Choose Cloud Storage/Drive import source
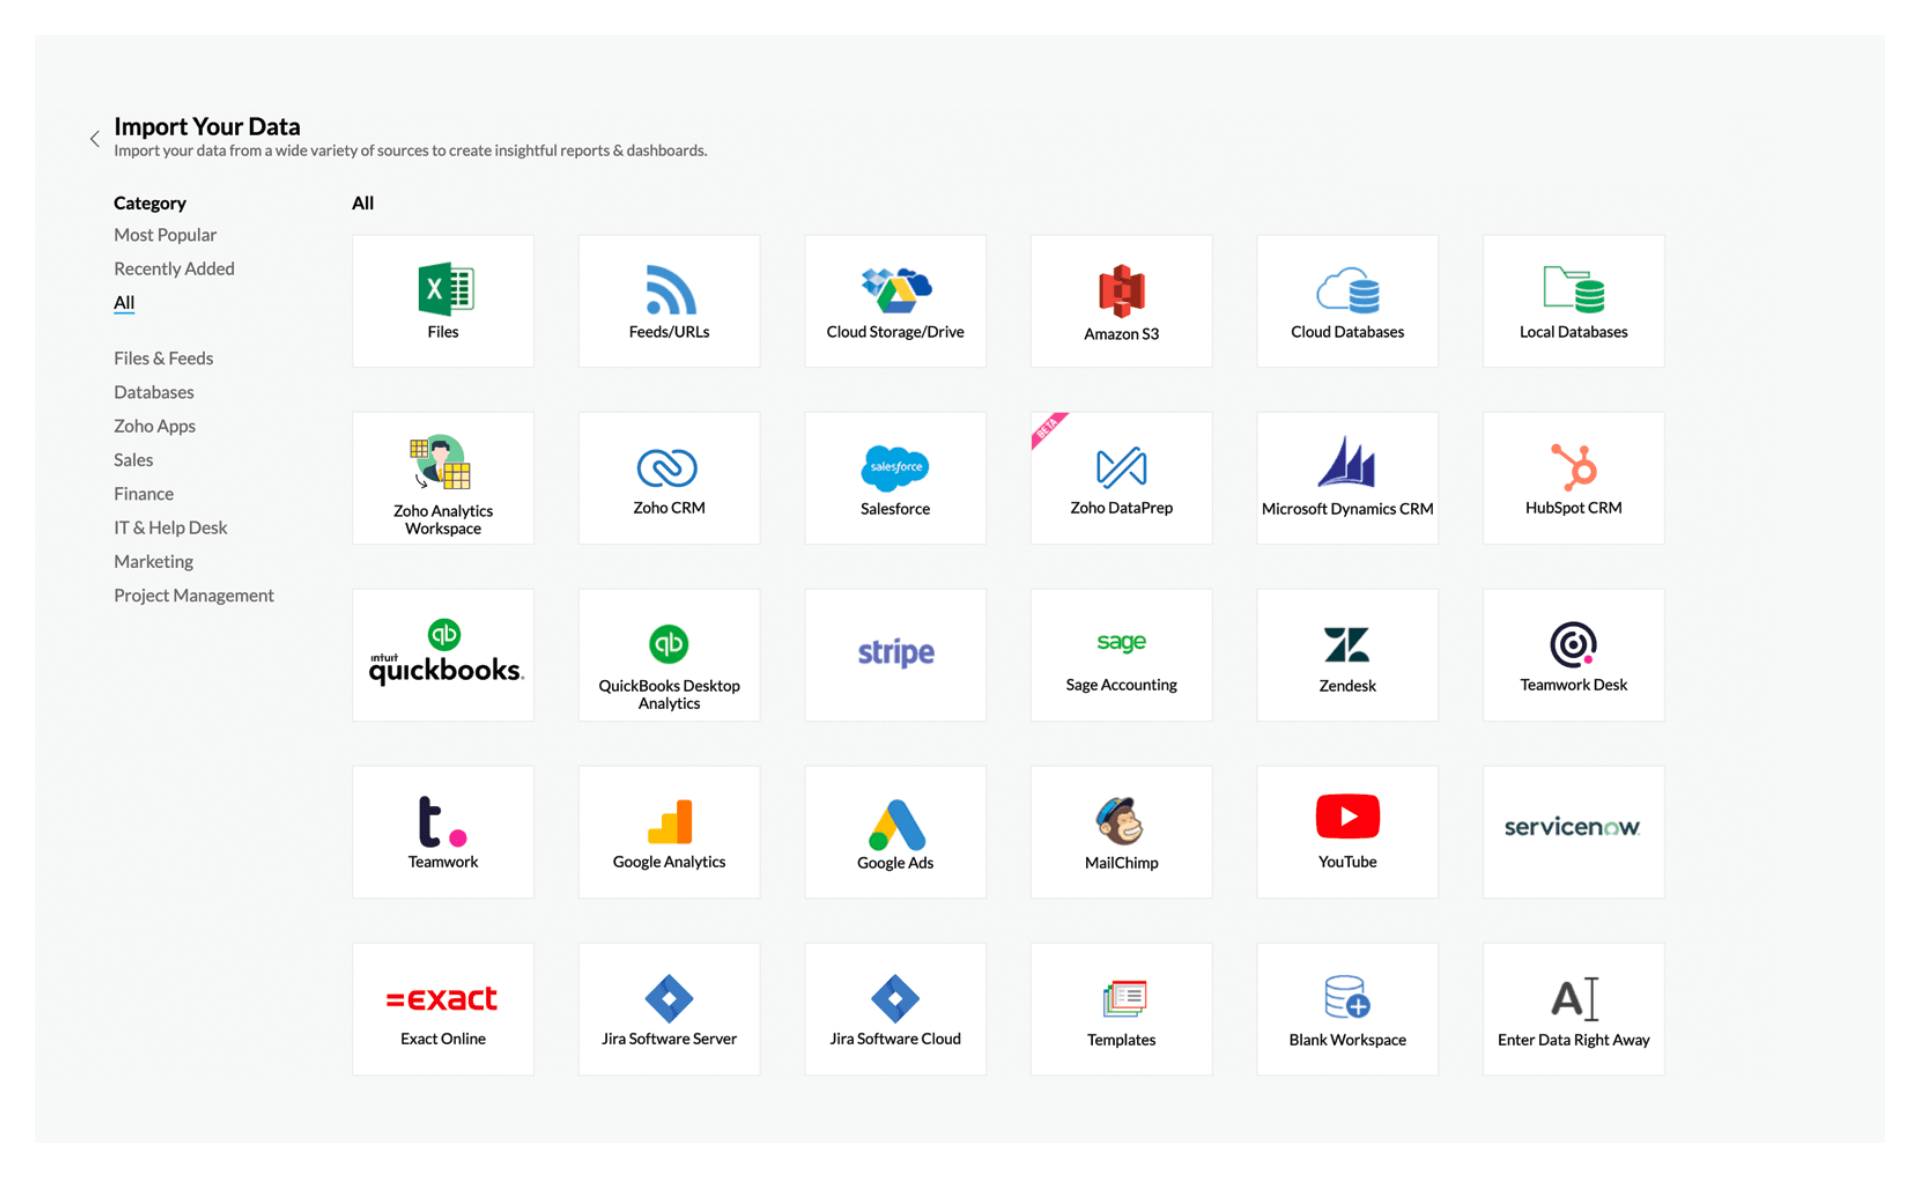Image resolution: width=1920 pixels, height=1178 pixels. 895,301
